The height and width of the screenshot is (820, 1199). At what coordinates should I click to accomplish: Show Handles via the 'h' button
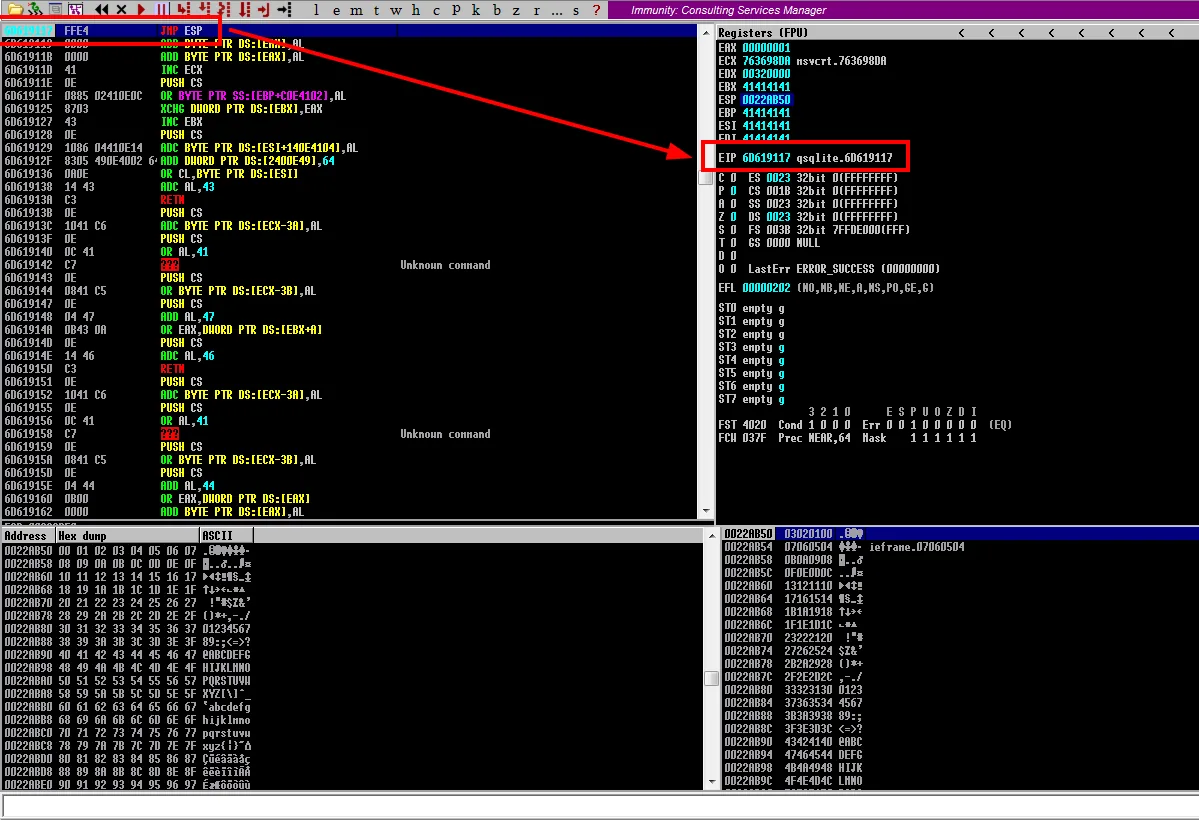pos(415,10)
